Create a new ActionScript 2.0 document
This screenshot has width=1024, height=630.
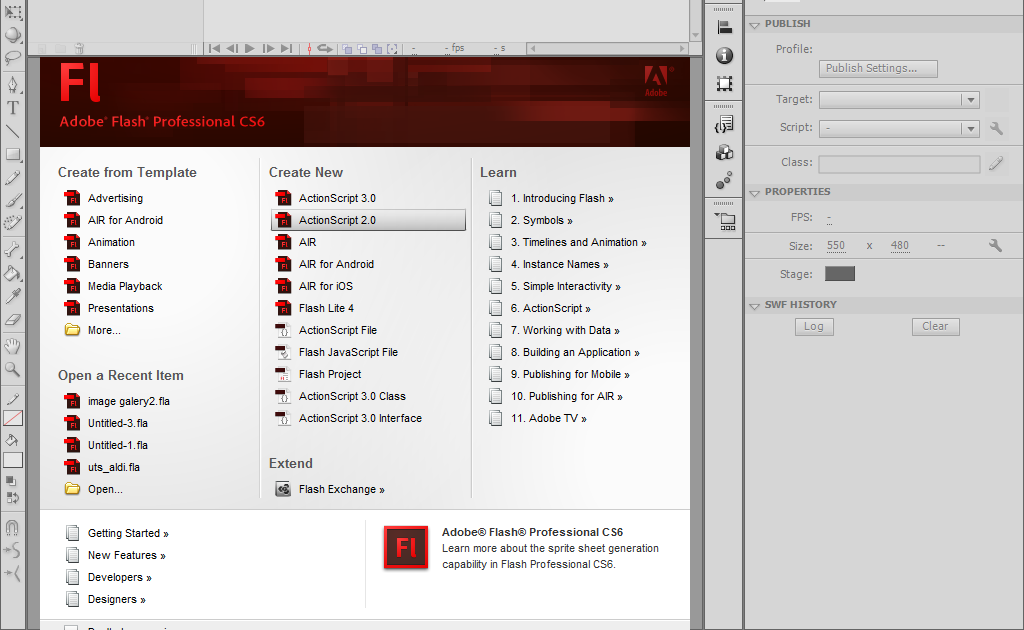click(368, 220)
